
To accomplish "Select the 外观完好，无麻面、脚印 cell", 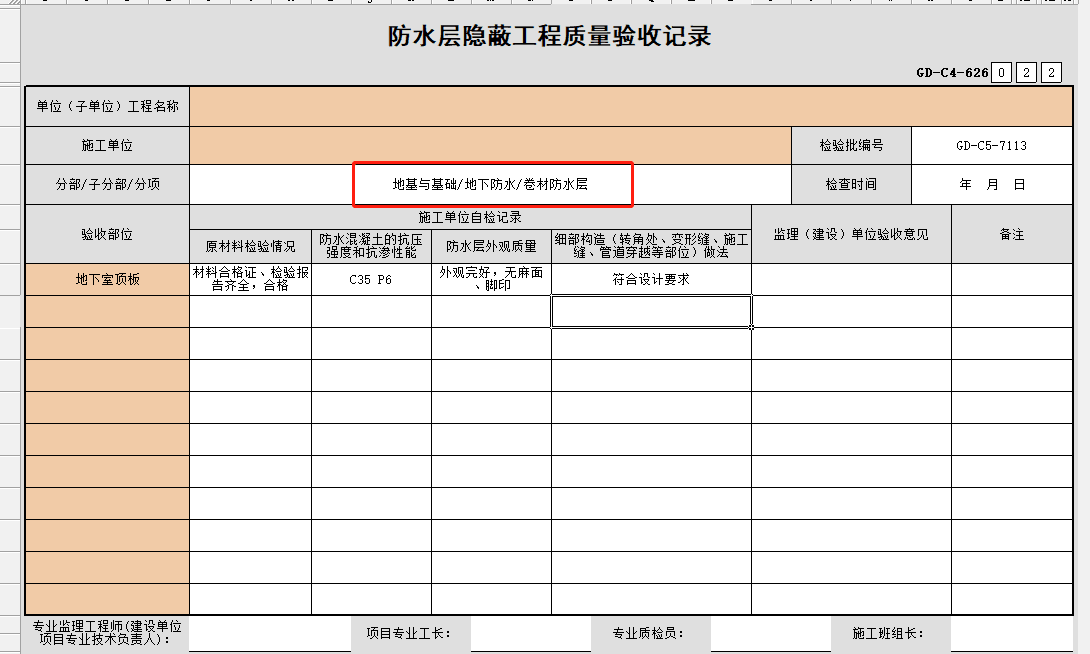I will tap(491, 280).
